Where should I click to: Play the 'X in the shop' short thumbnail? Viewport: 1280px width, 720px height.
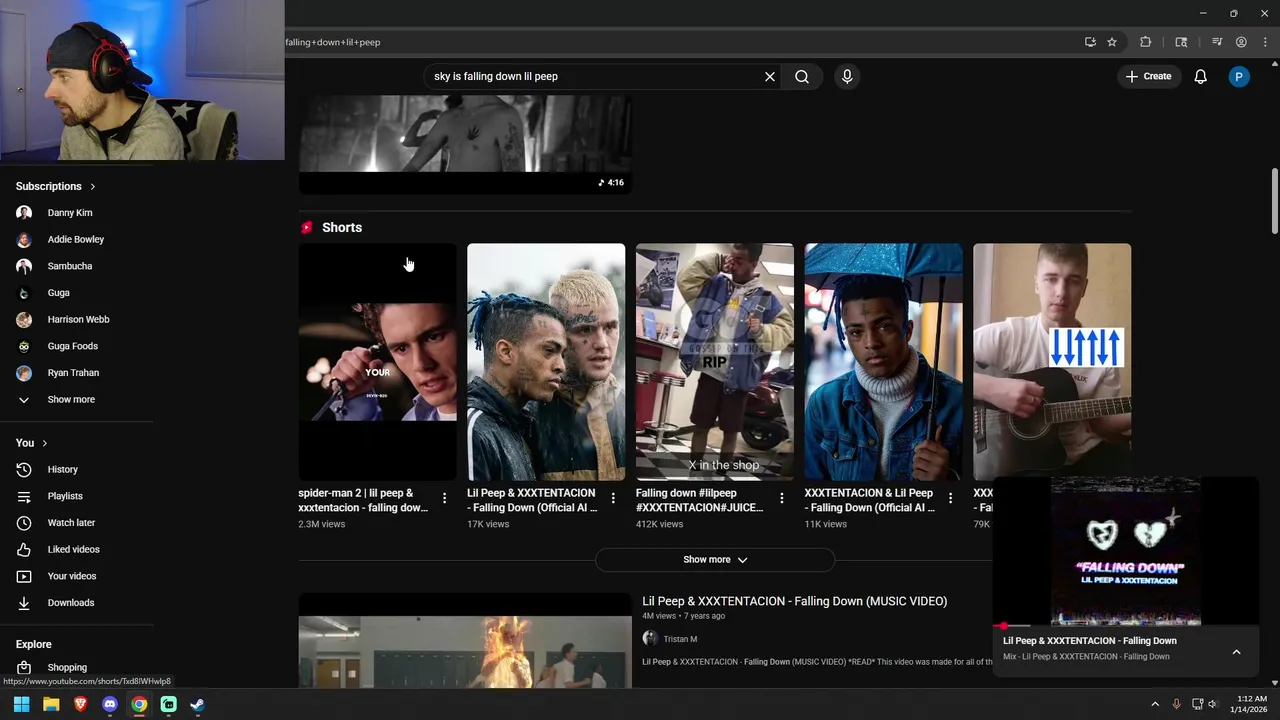click(x=715, y=362)
